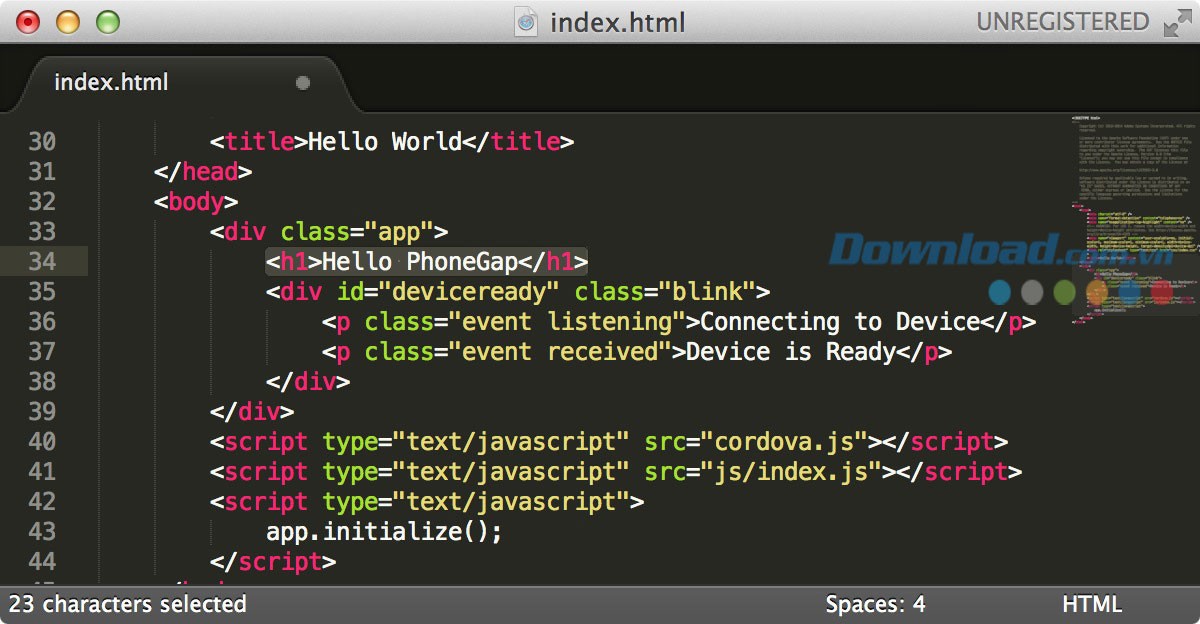The image size is (1200, 624).
Task: Open the HTML syntax selector in status bar
Action: (x=1092, y=604)
